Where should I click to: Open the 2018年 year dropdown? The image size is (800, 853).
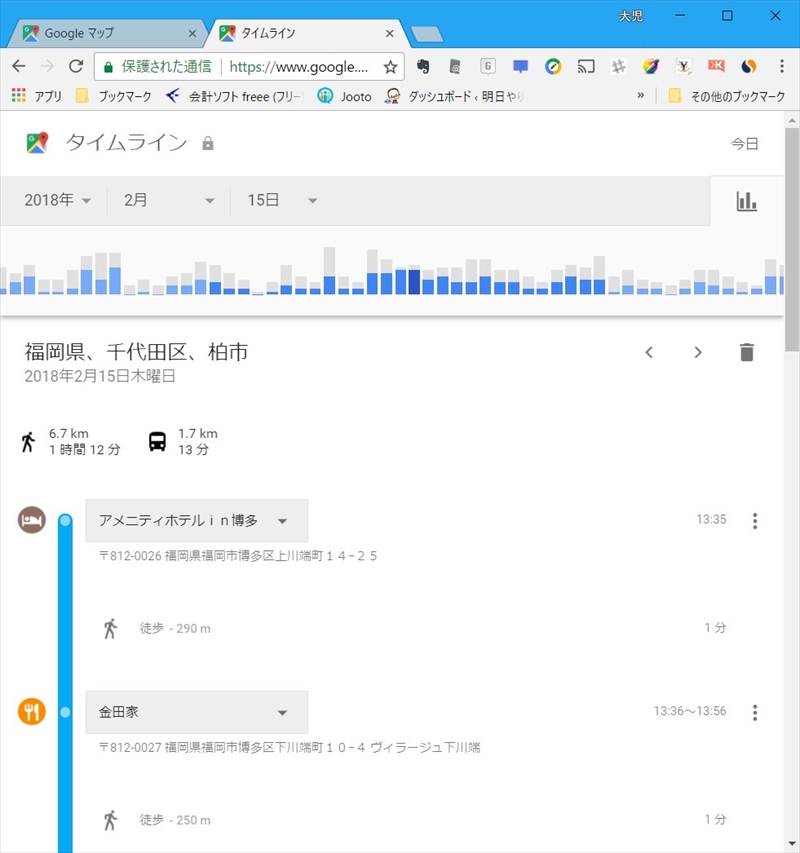57,200
